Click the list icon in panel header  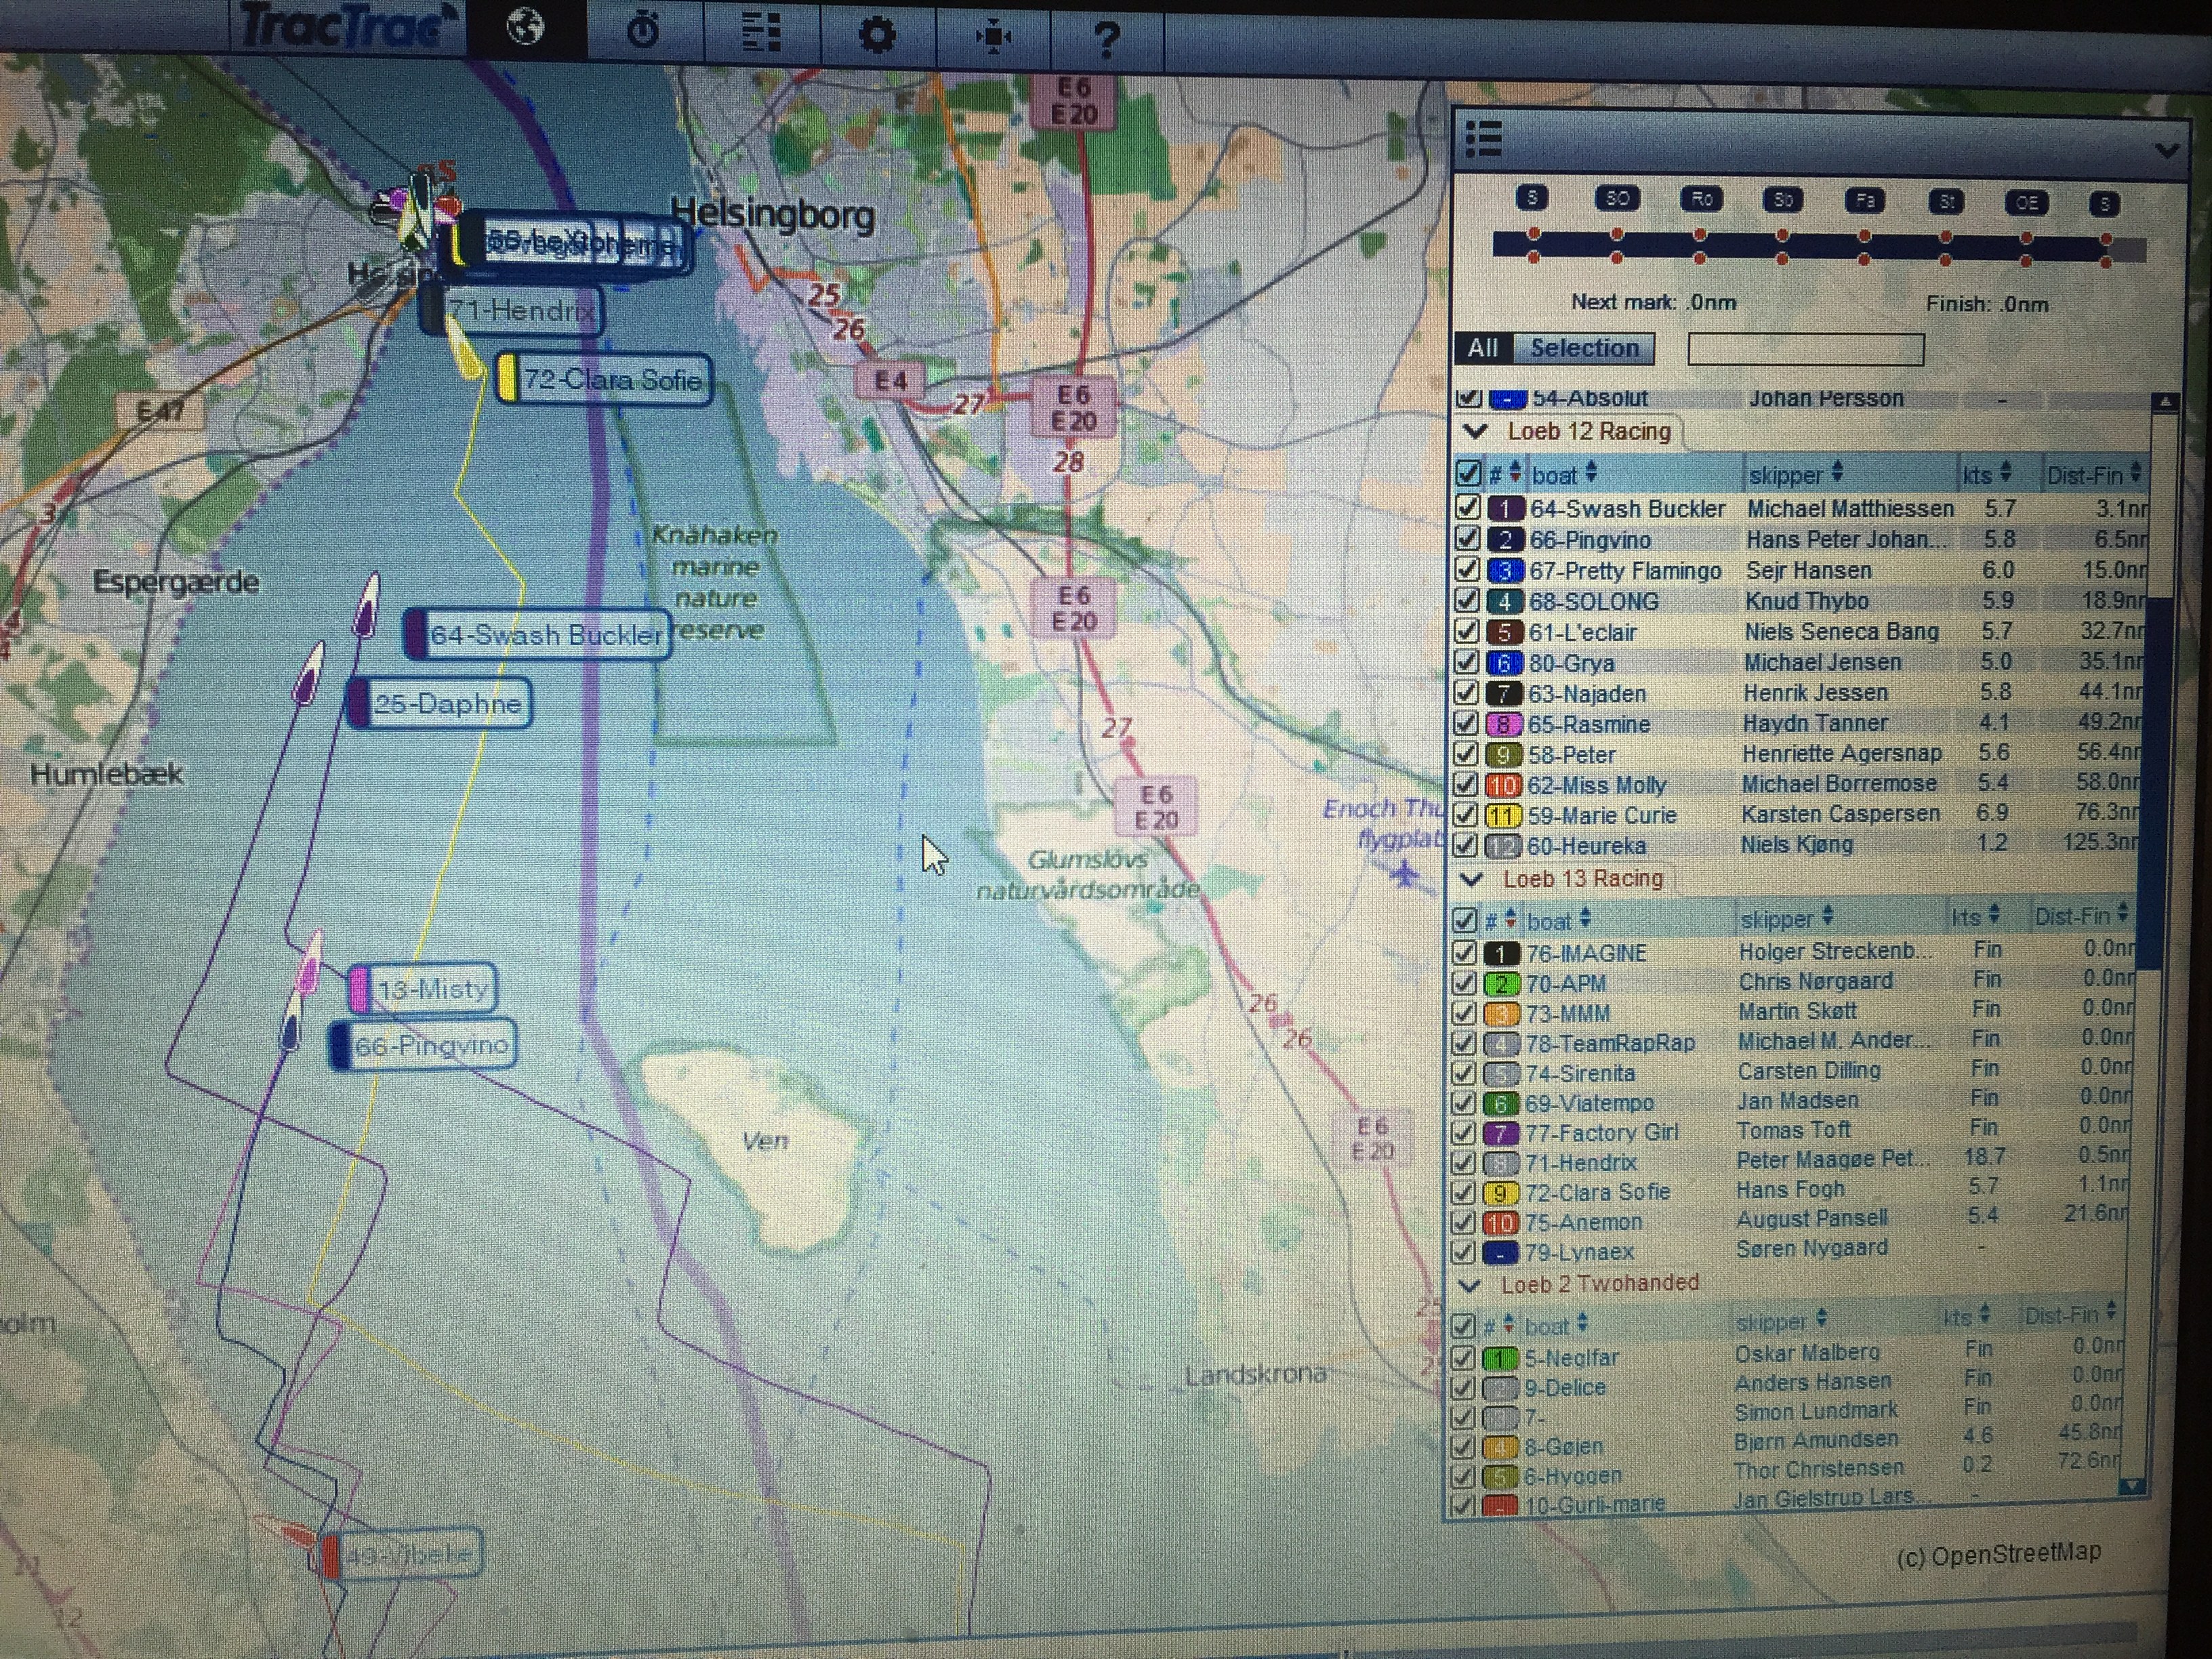(1484, 139)
